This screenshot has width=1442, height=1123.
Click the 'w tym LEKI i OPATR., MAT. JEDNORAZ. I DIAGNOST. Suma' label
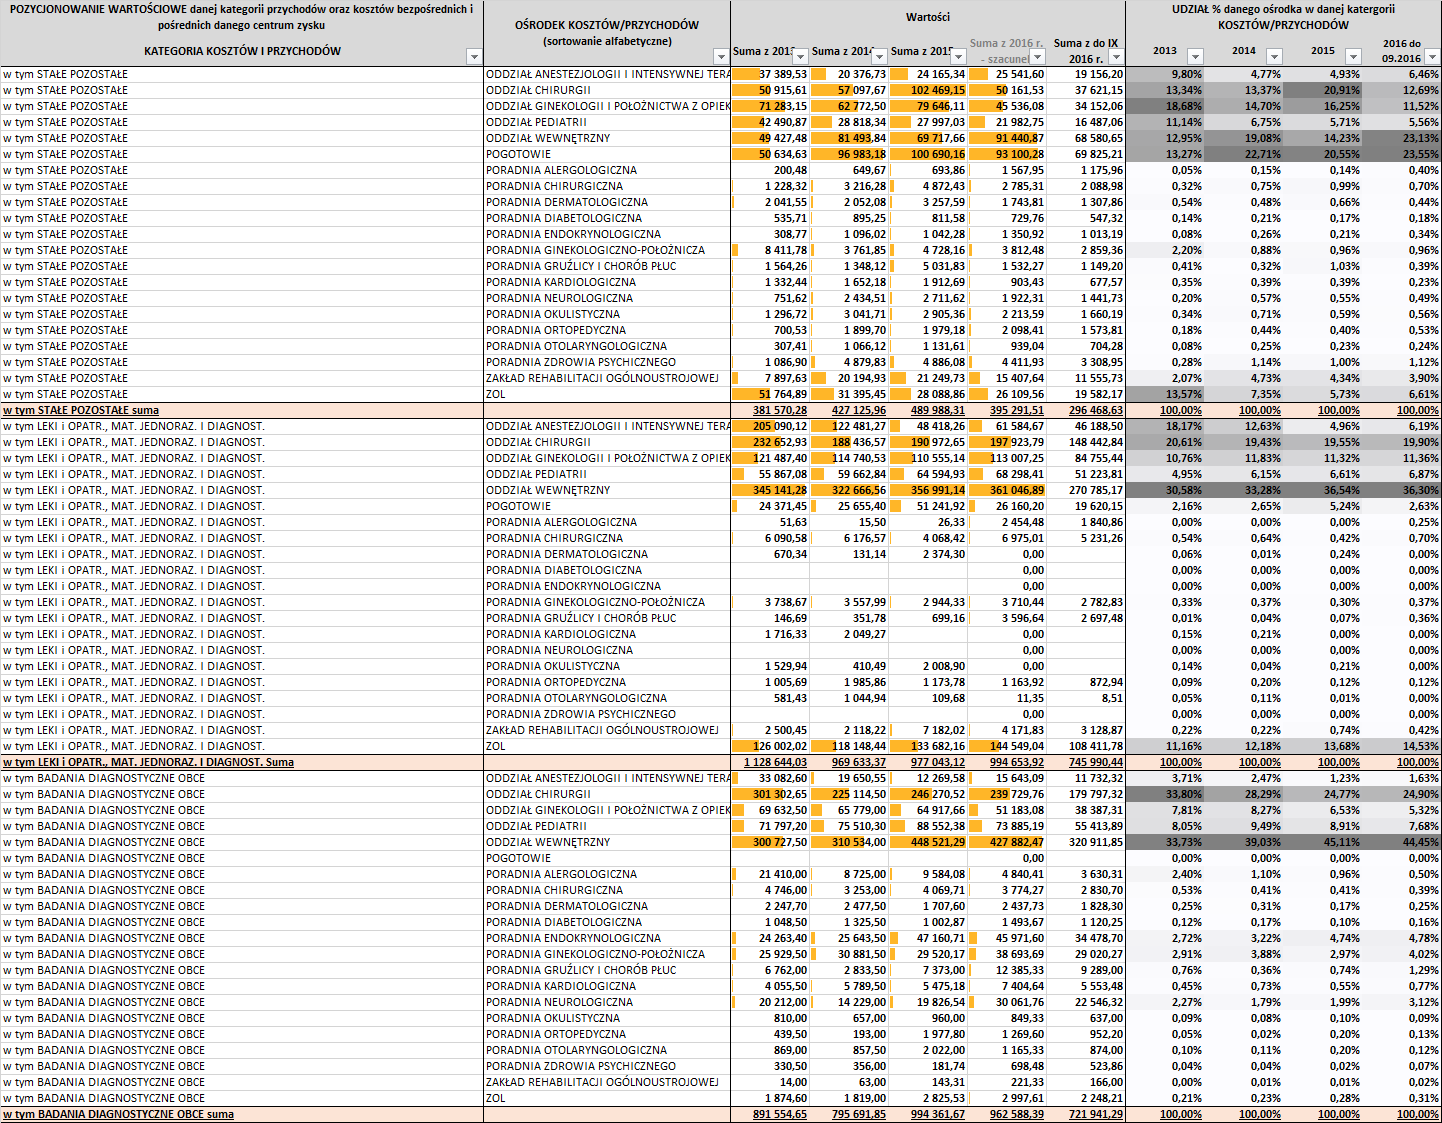148,762
